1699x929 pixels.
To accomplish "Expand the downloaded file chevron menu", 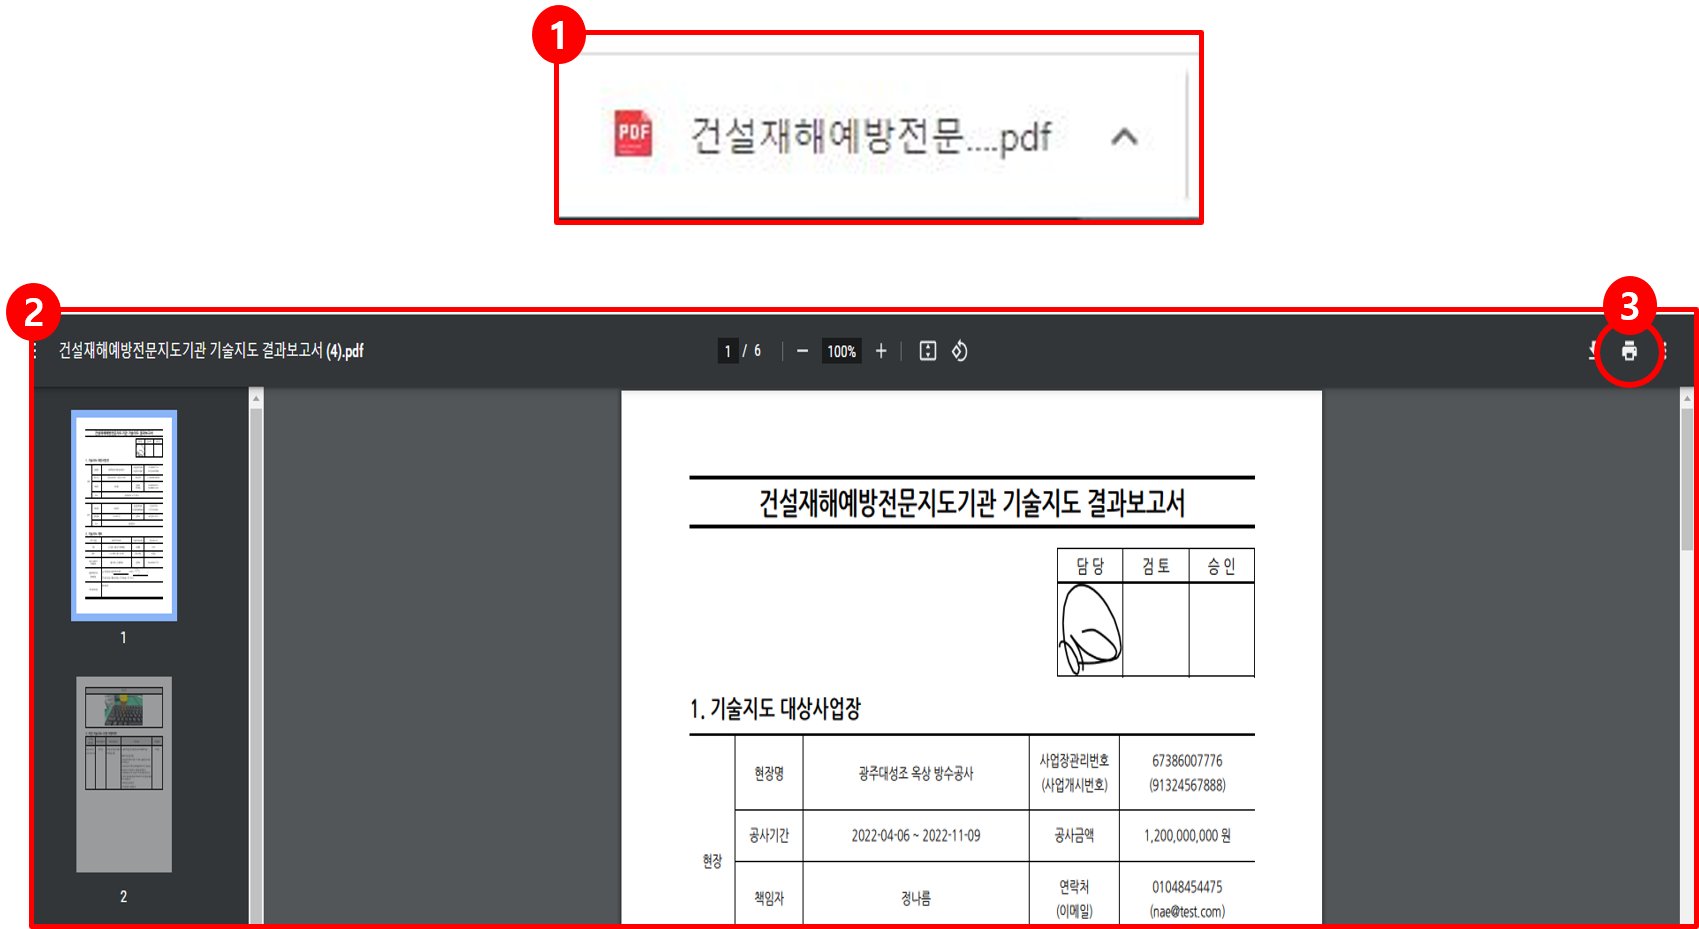I will tap(1125, 137).
